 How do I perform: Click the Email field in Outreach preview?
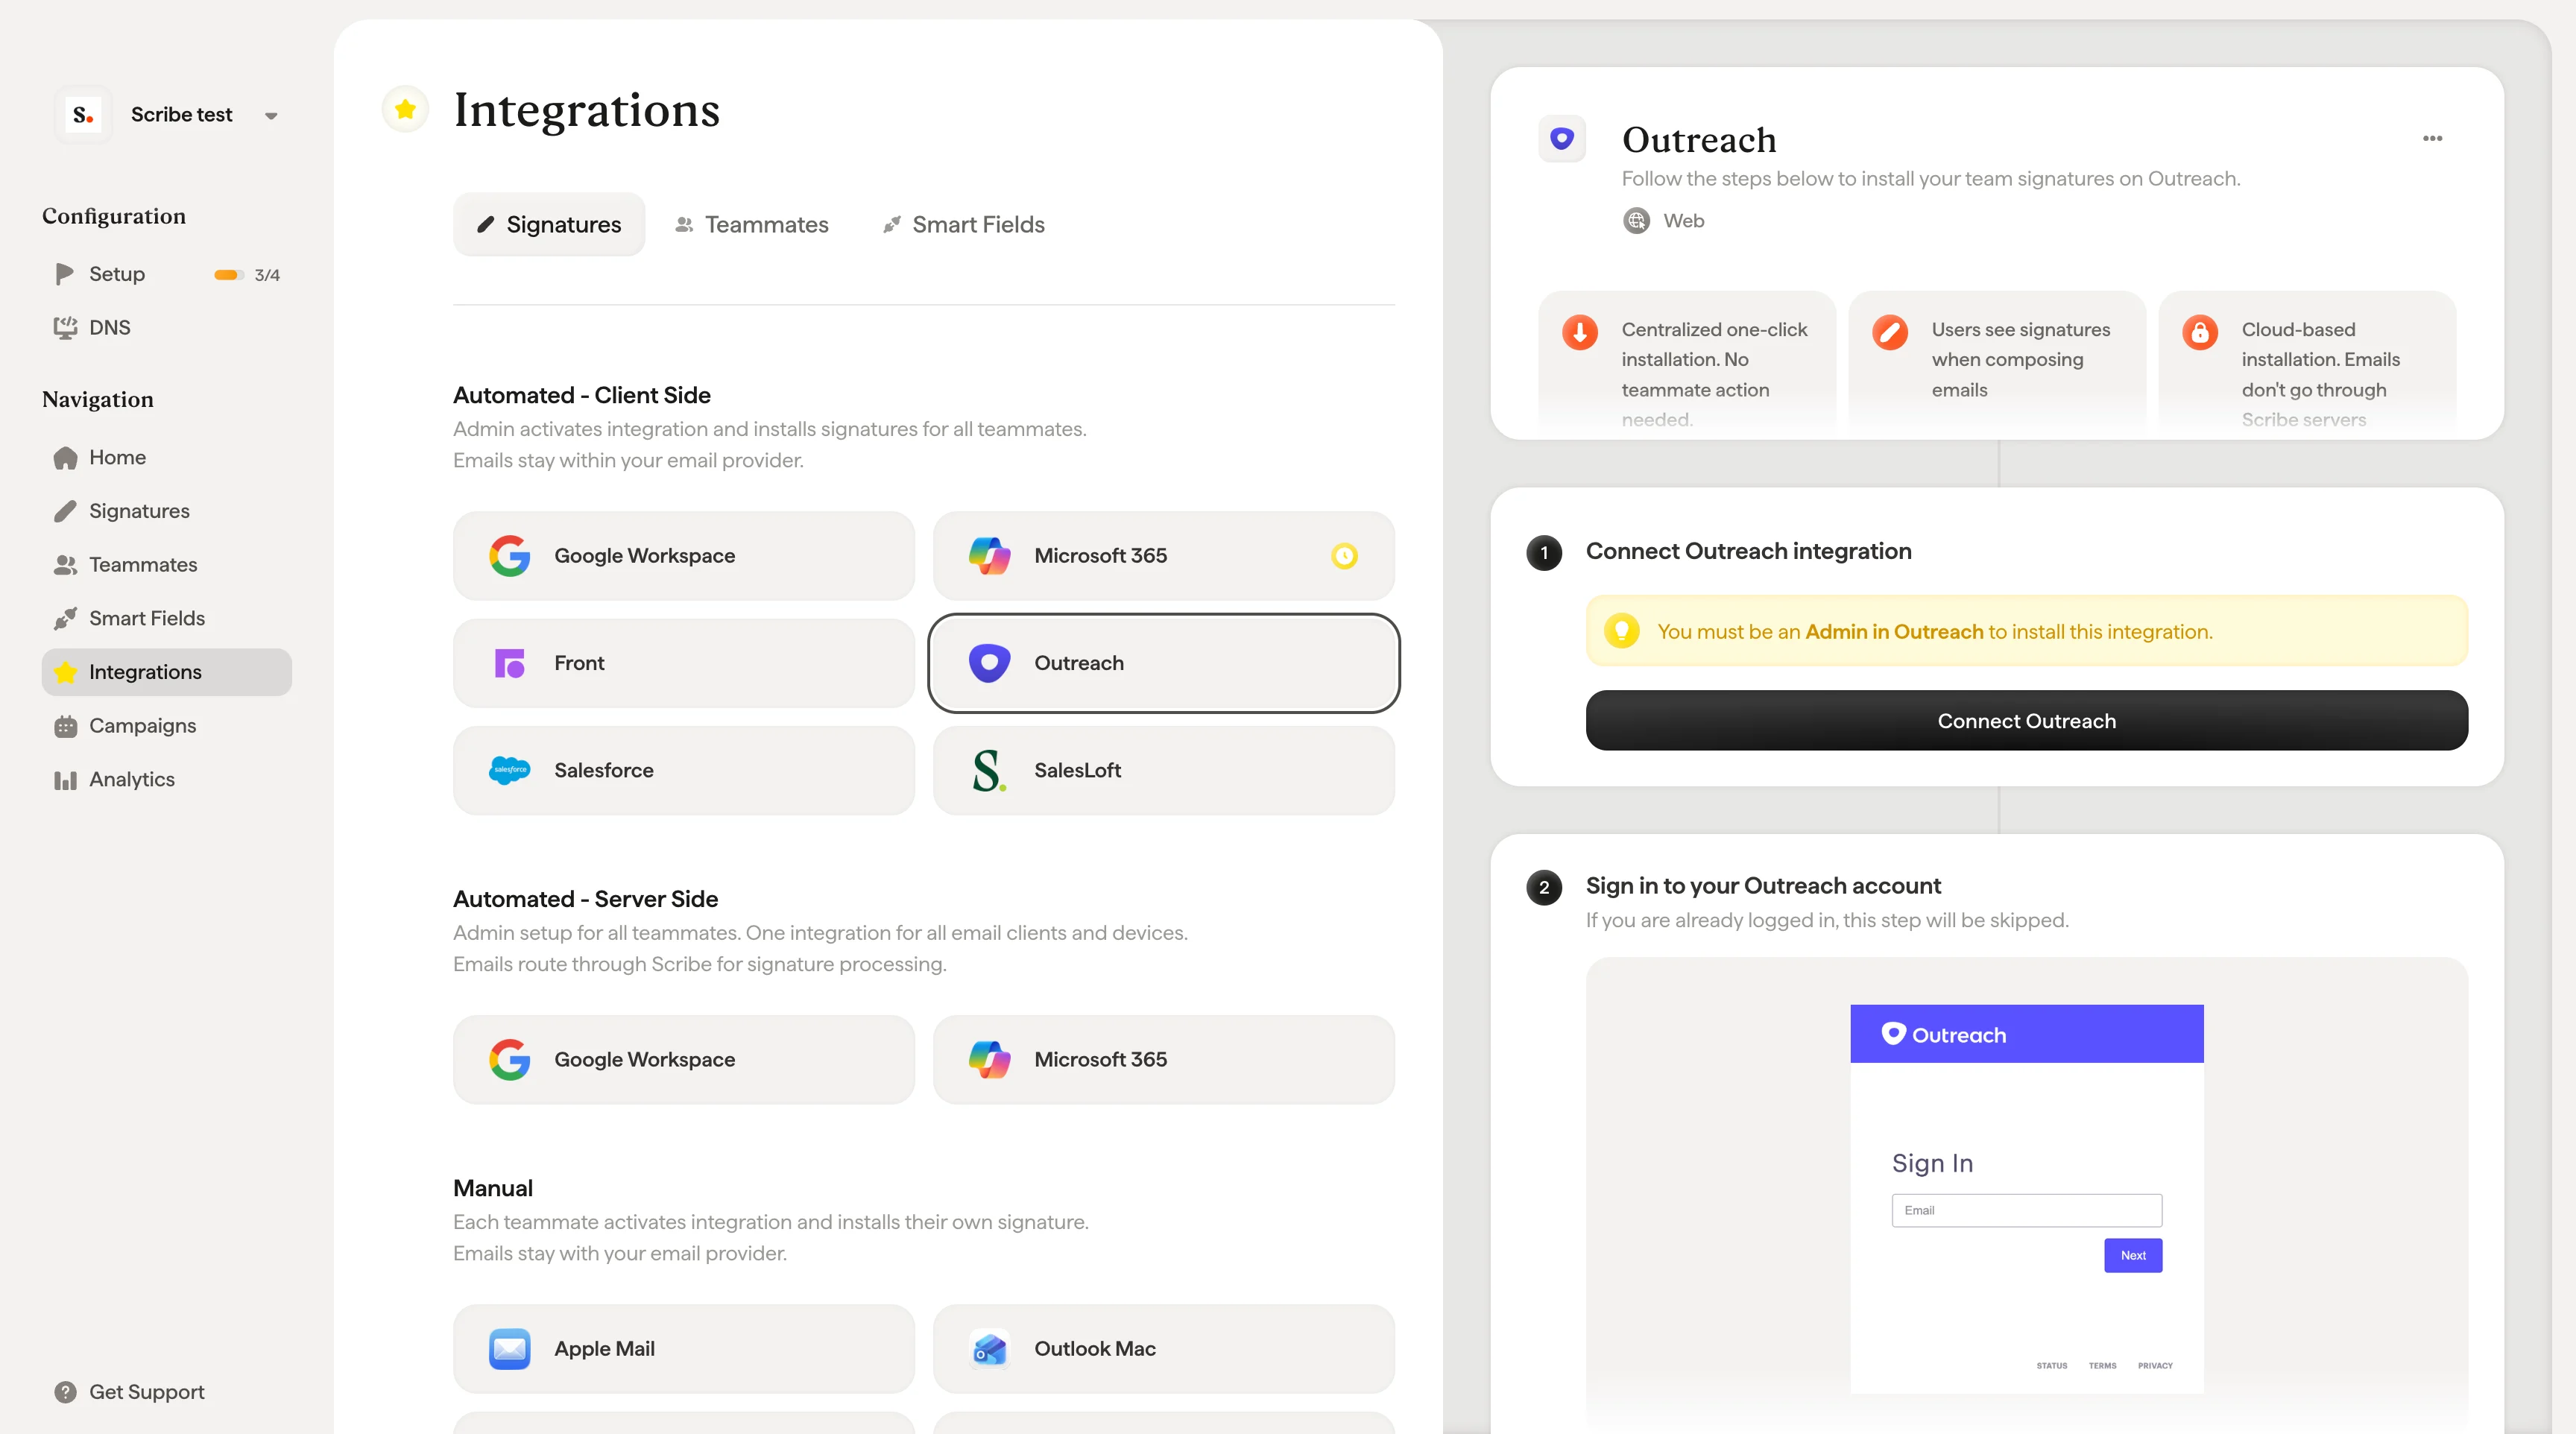(2026, 1211)
